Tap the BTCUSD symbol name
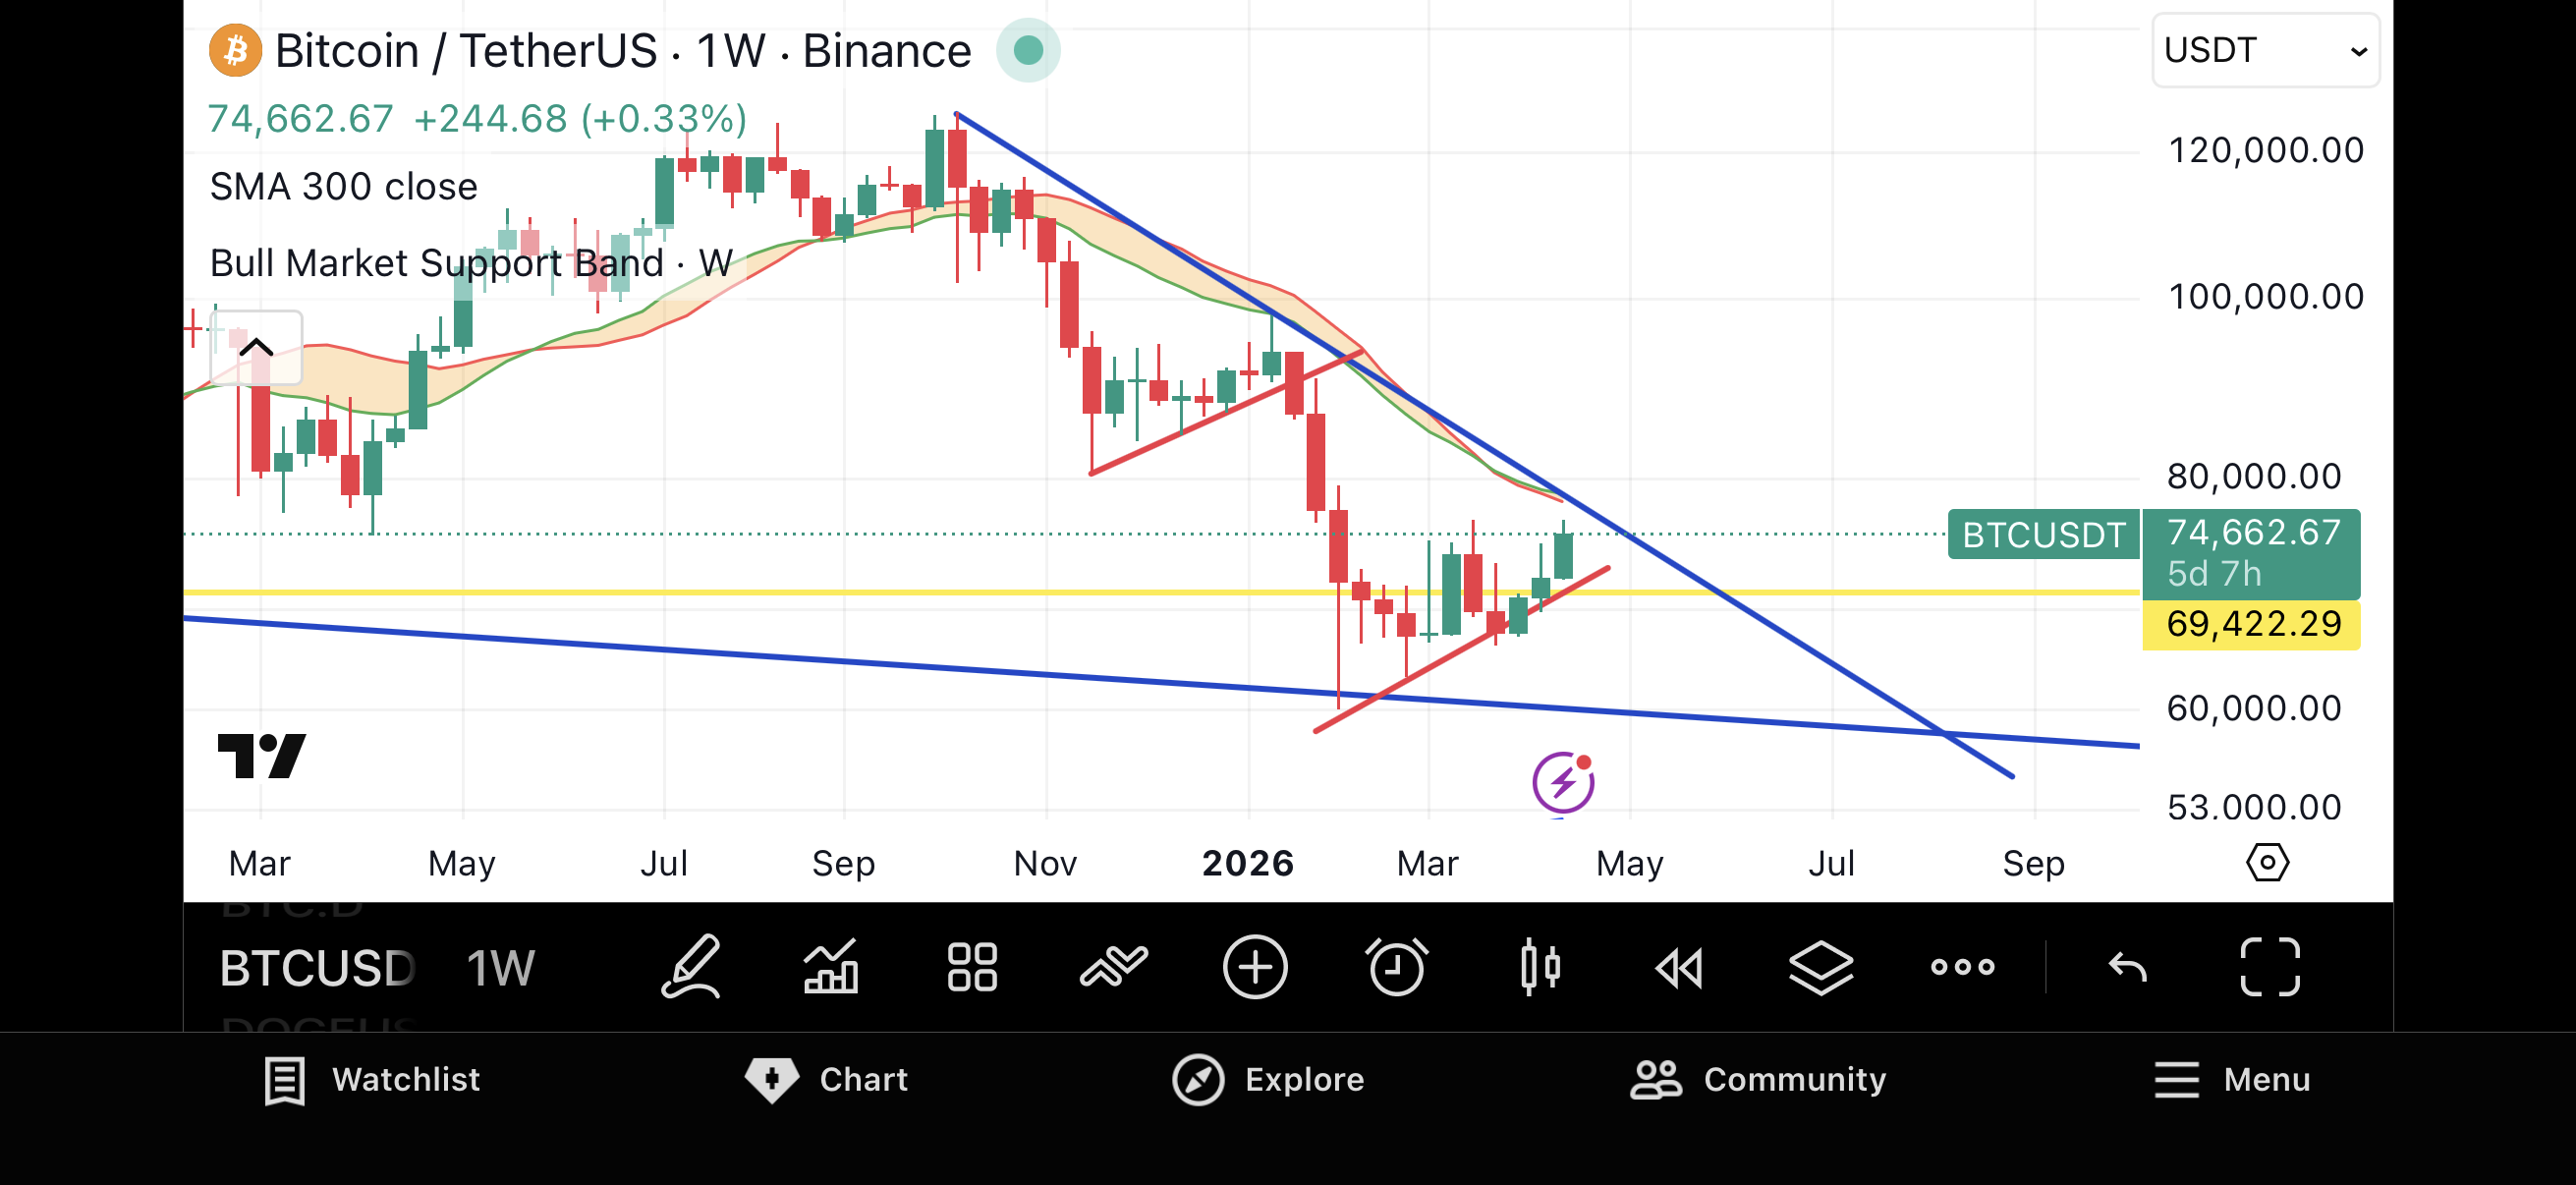Image resolution: width=2576 pixels, height=1185 pixels. pyautogui.click(x=316, y=967)
